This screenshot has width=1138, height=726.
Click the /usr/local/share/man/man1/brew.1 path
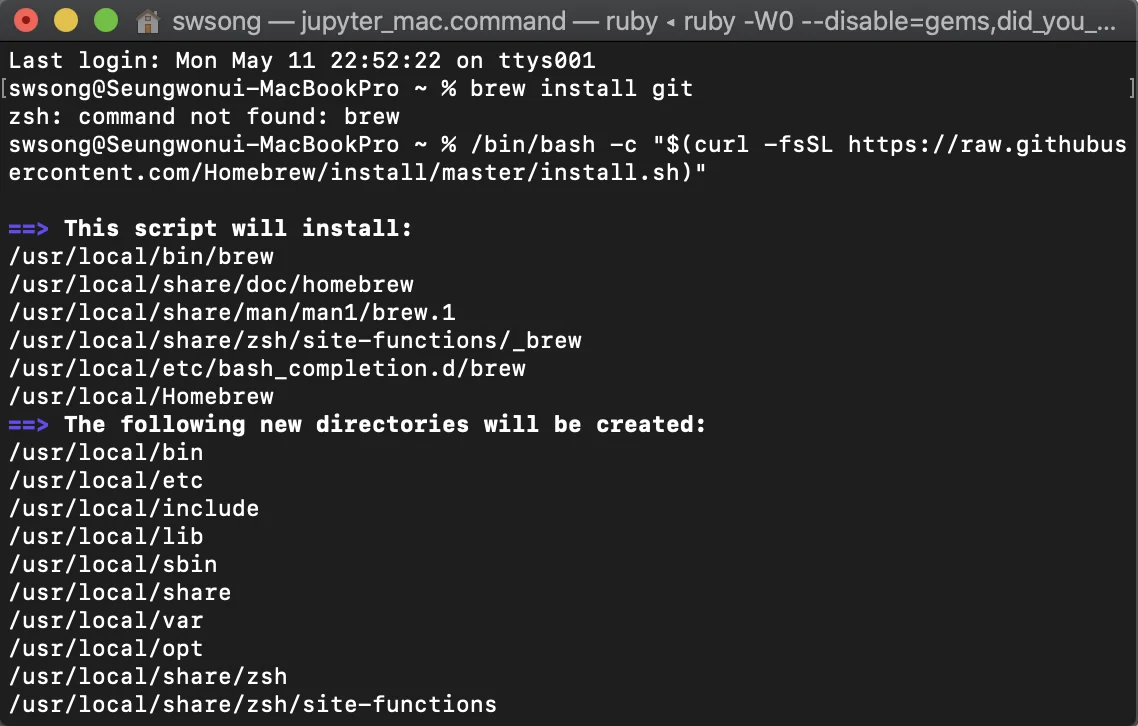point(232,313)
